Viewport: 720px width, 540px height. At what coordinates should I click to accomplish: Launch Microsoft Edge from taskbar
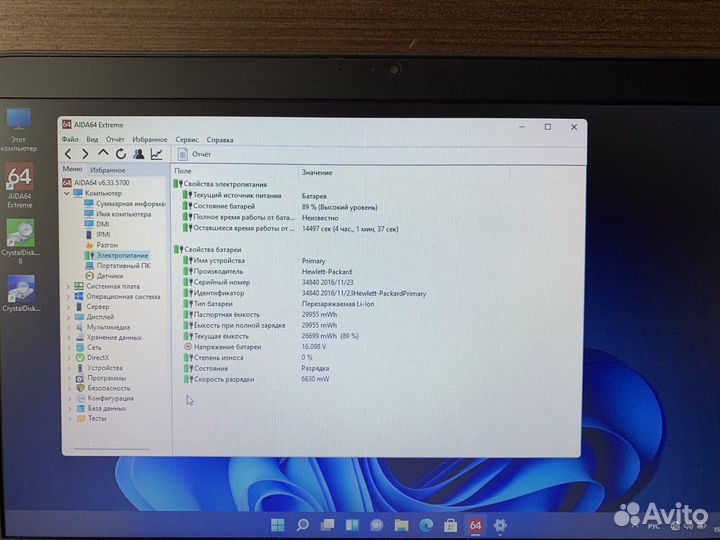click(x=426, y=525)
